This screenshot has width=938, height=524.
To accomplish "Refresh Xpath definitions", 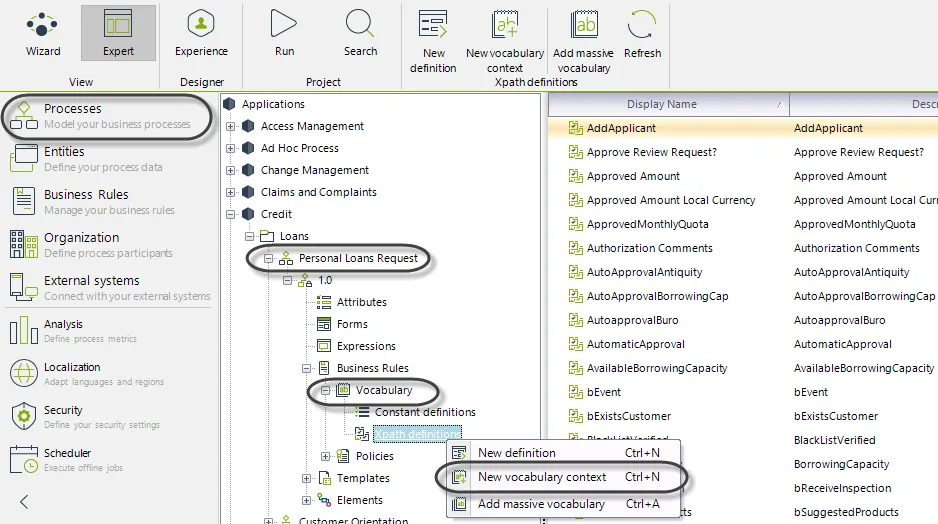I will pyautogui.click(x=642, y=35).
